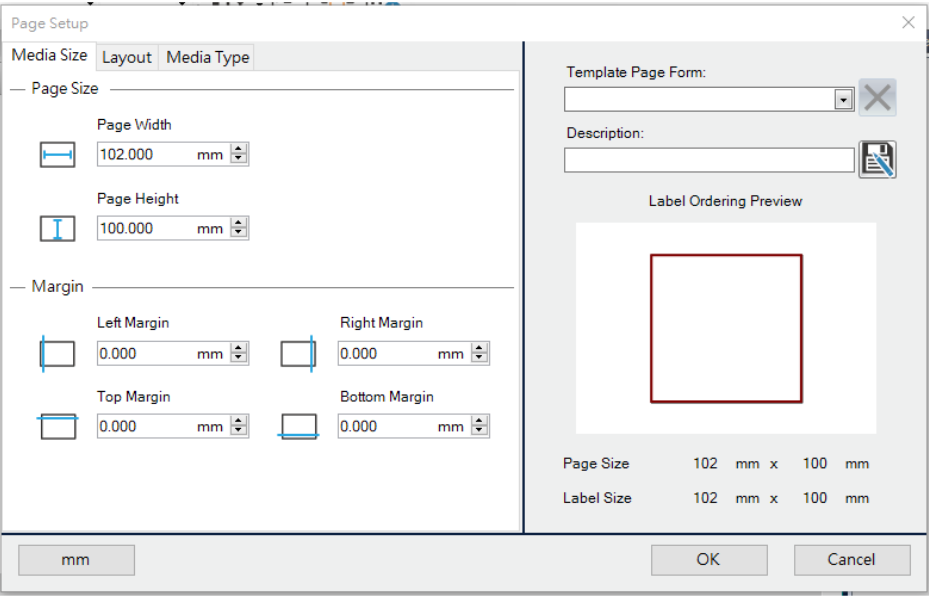The height and width of the screenshot is (596, 929).
Task: Click the Left Margin icon
Action: coord(57,354)
